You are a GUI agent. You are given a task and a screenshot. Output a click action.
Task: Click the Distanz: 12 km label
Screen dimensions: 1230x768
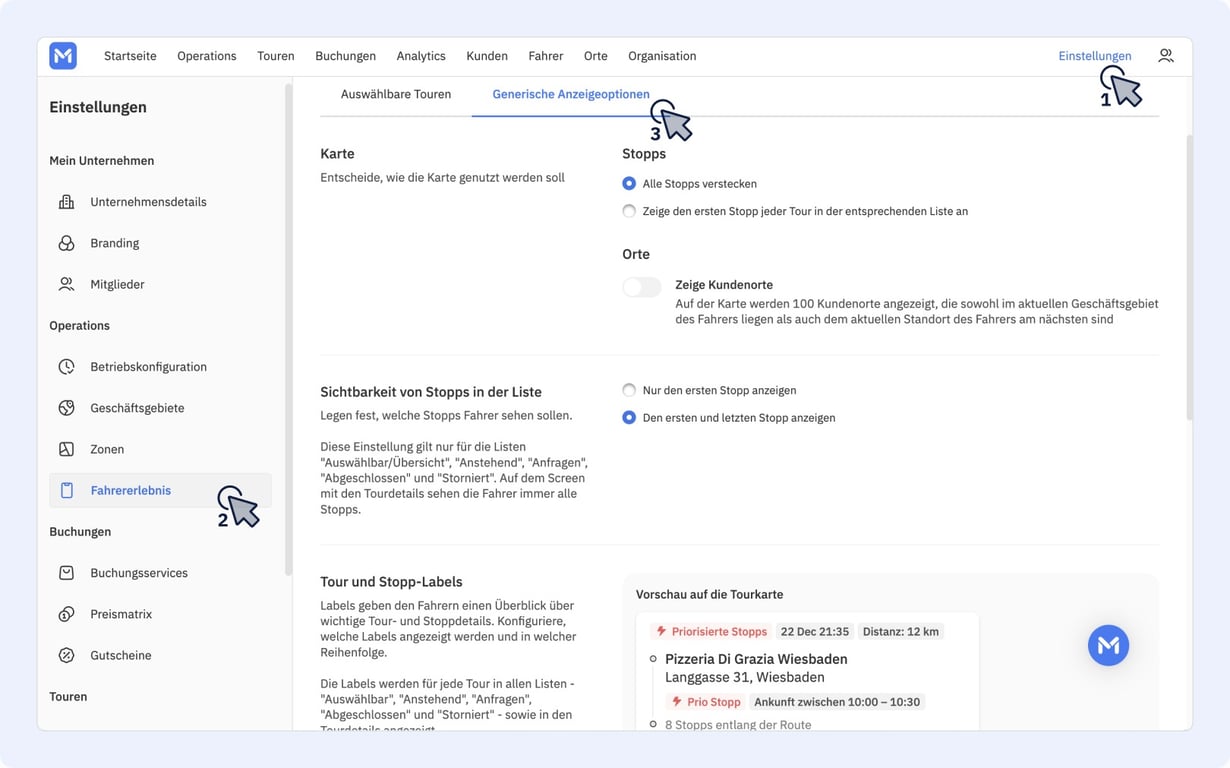[901, 631]
